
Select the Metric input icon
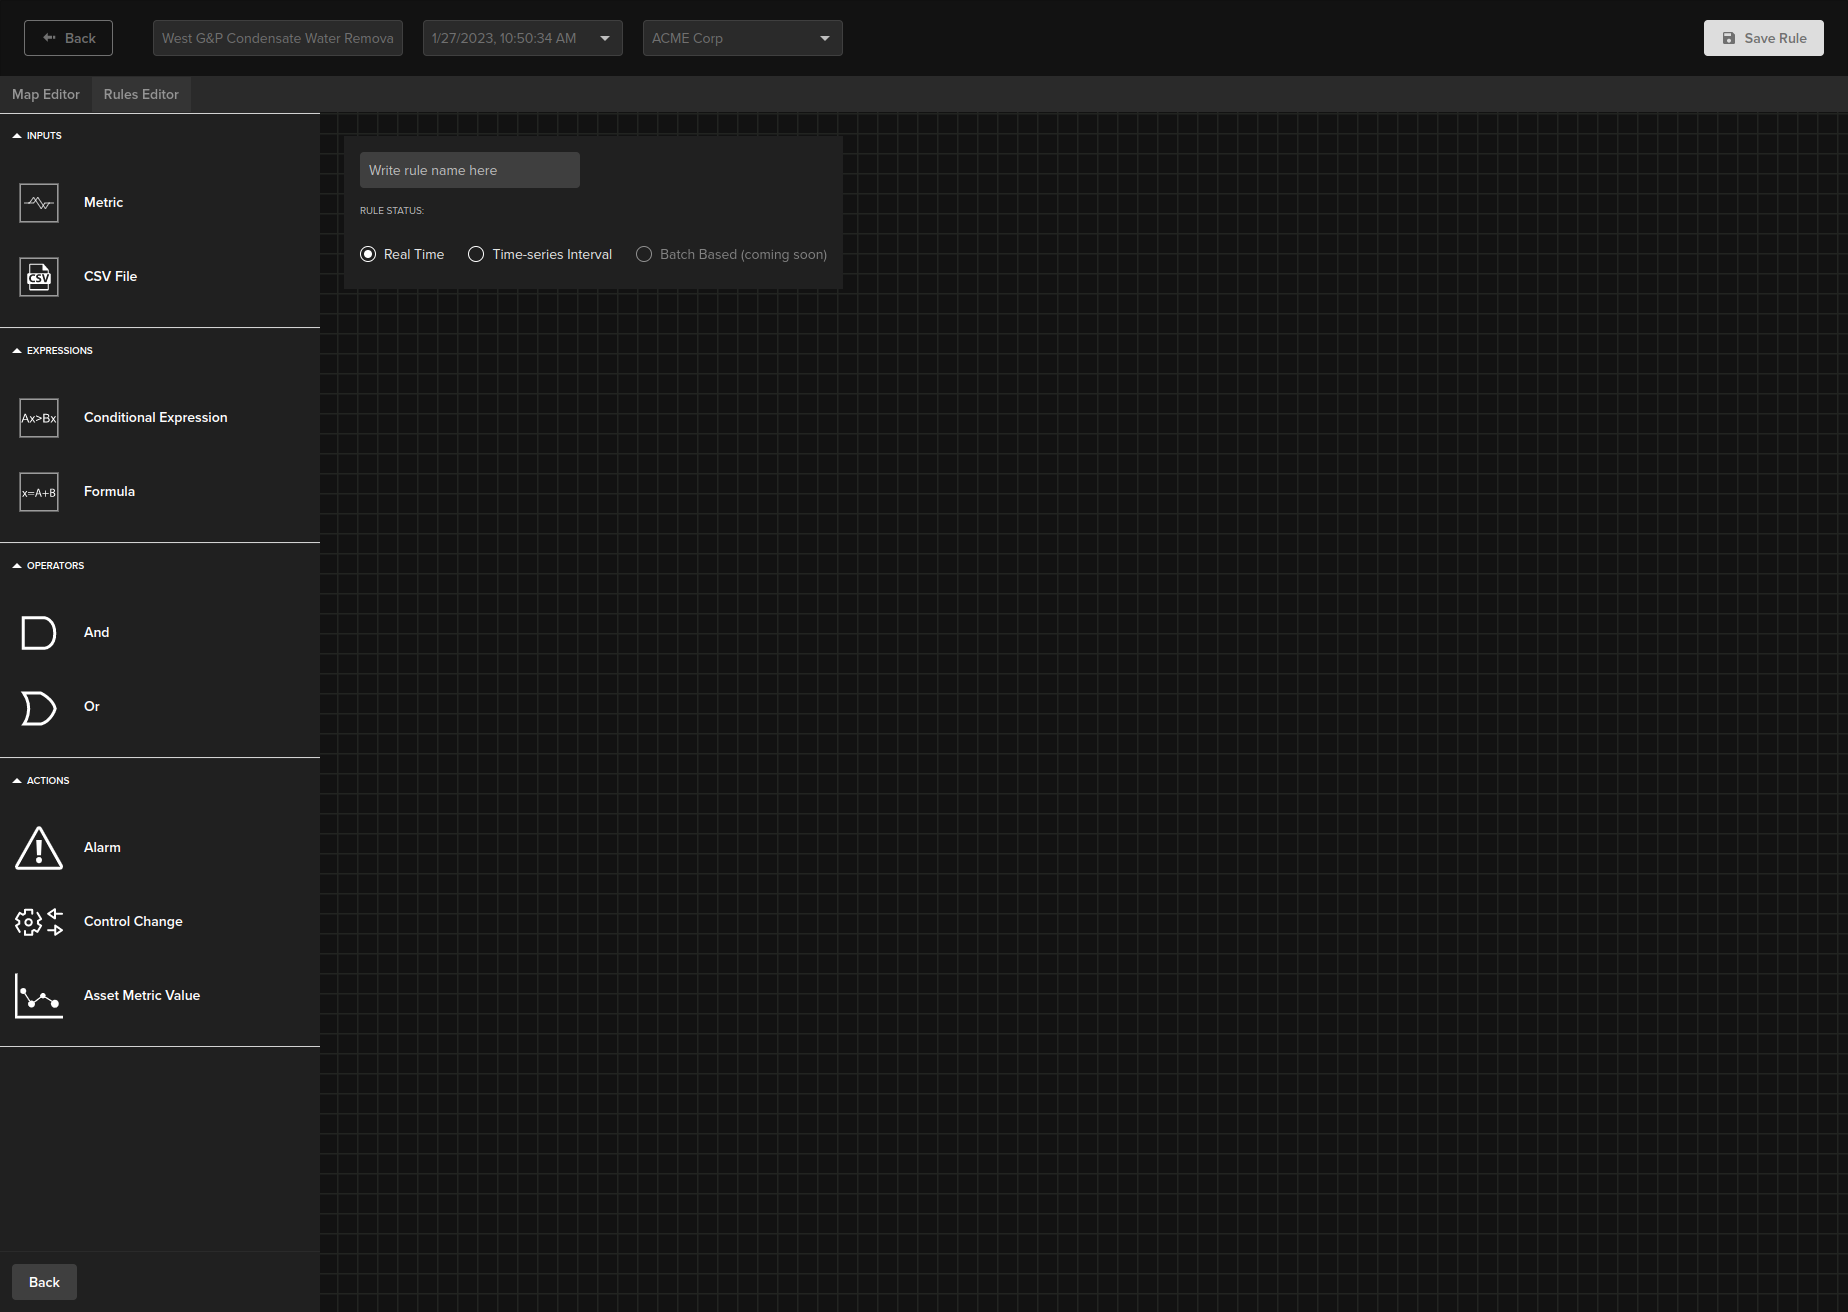coord(39,203)
